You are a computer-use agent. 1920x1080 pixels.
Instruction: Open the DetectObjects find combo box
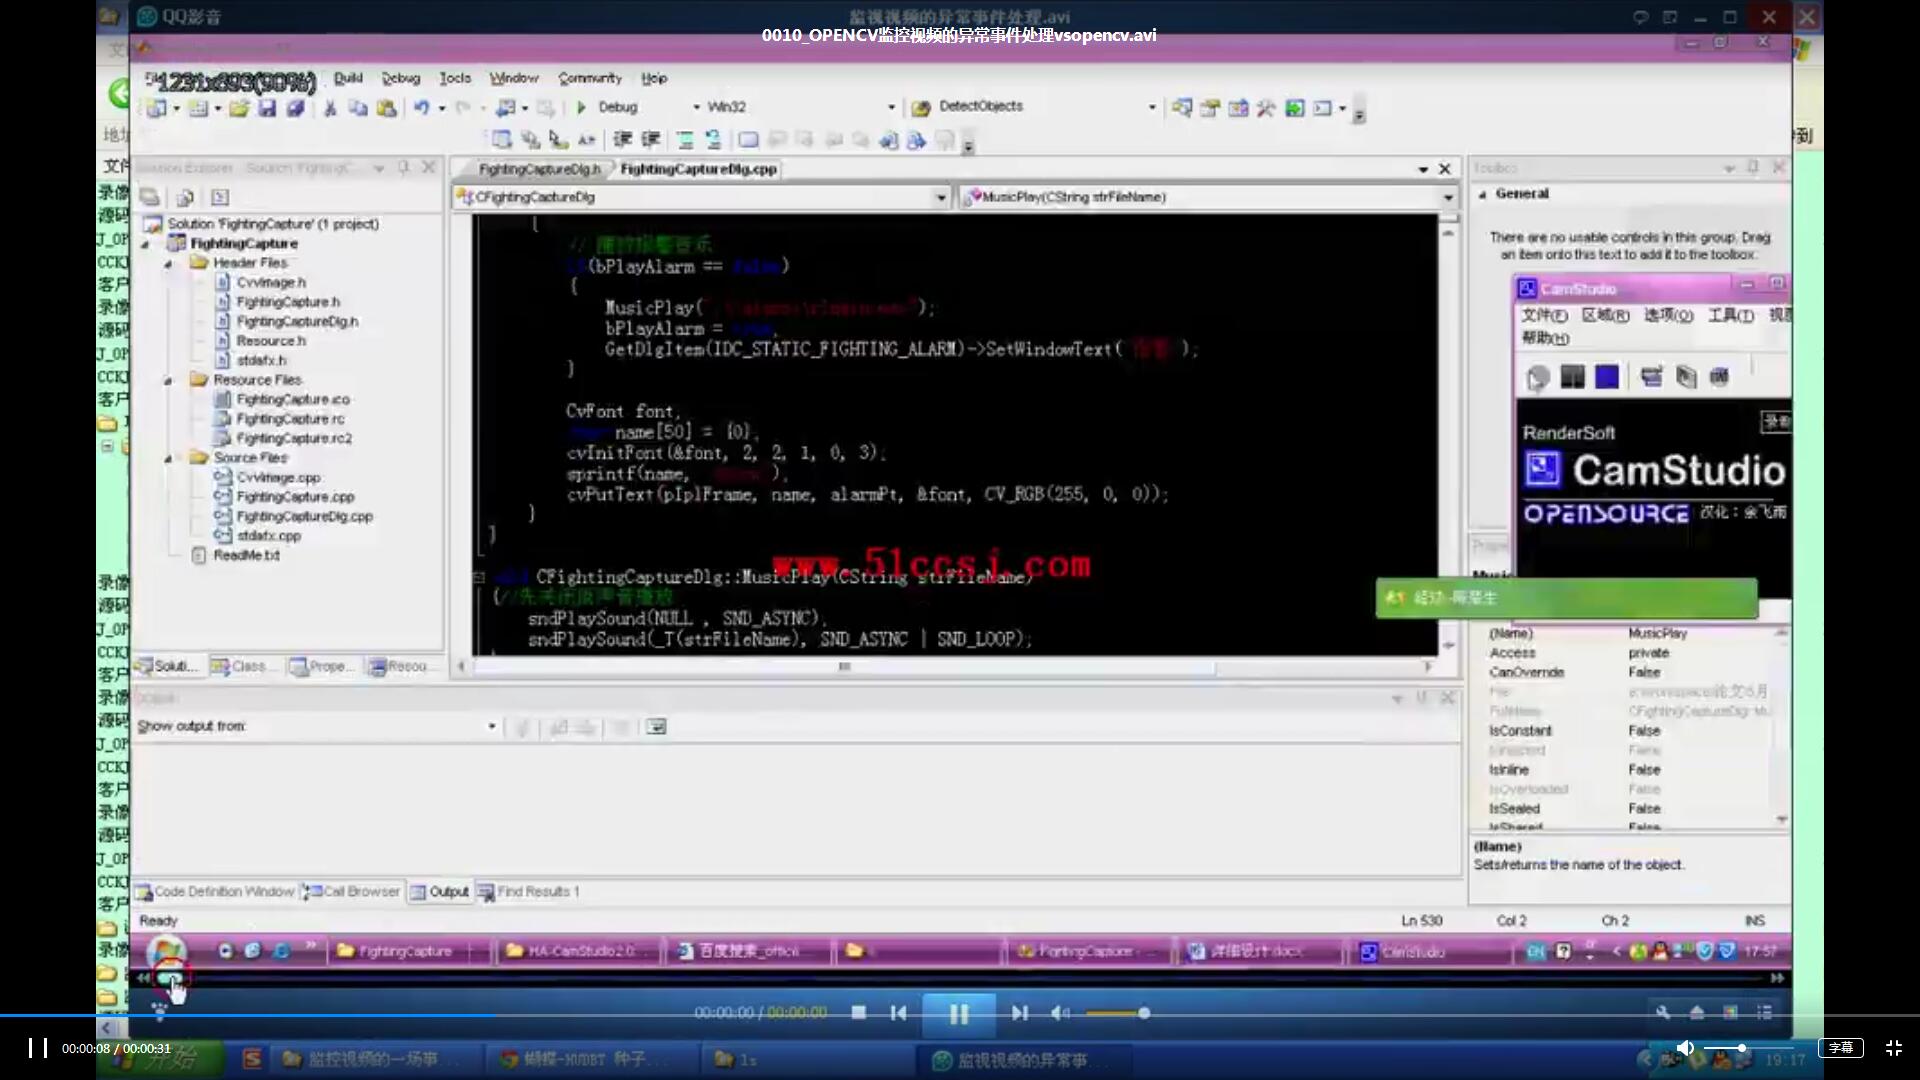pos(1152,107)
